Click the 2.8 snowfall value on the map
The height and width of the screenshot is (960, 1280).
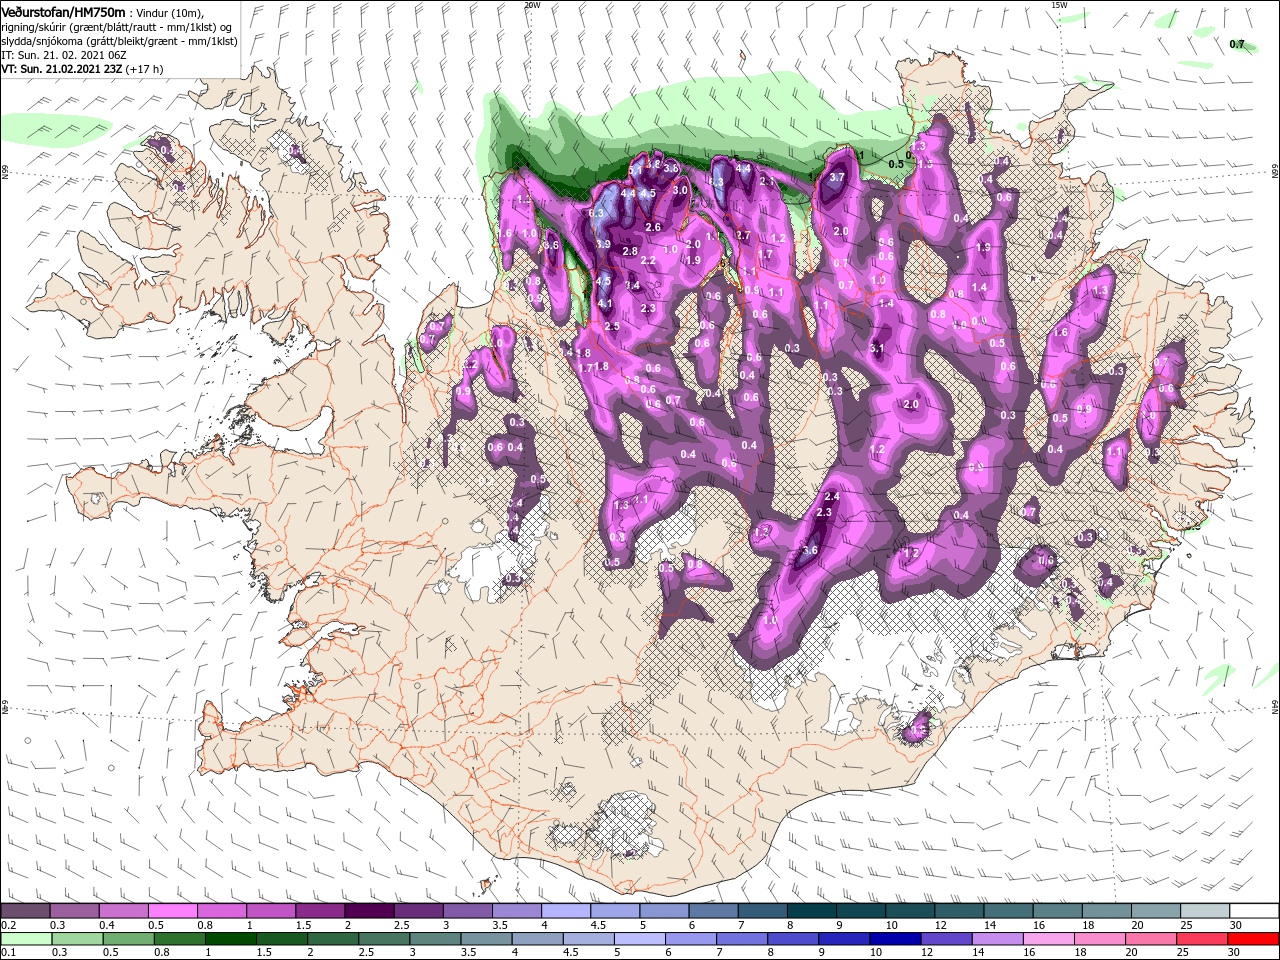coord(630,251)
